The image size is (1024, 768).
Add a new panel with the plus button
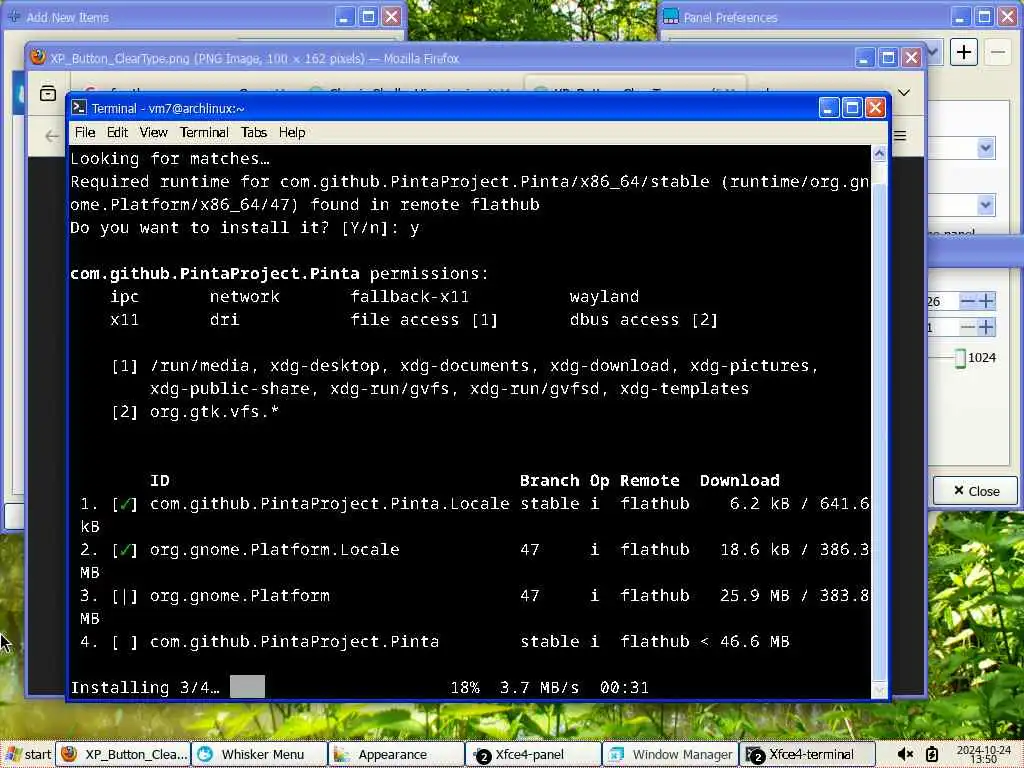pyautogui.click(x=964, y=52)
